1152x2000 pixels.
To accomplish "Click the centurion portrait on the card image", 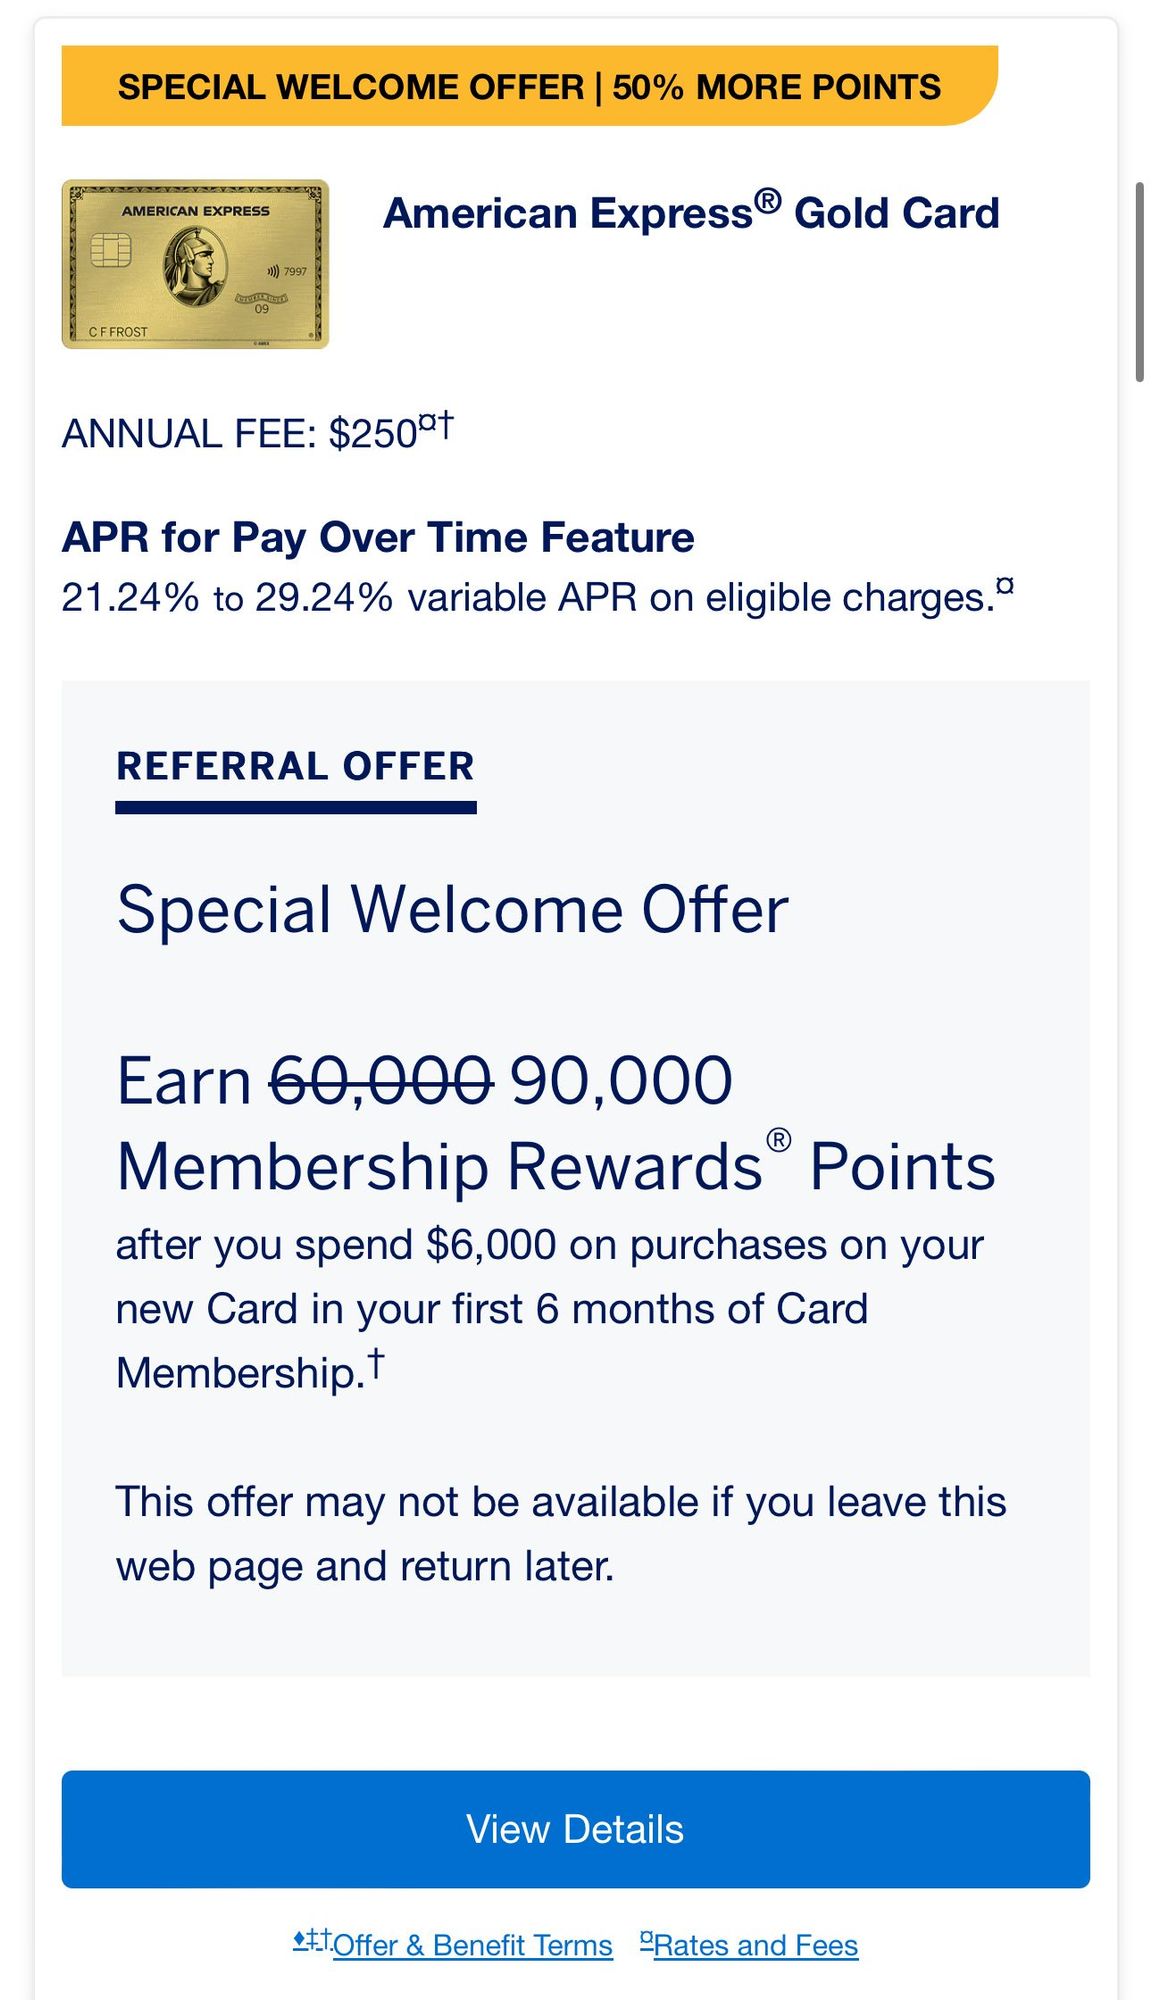I will point(196,265).
